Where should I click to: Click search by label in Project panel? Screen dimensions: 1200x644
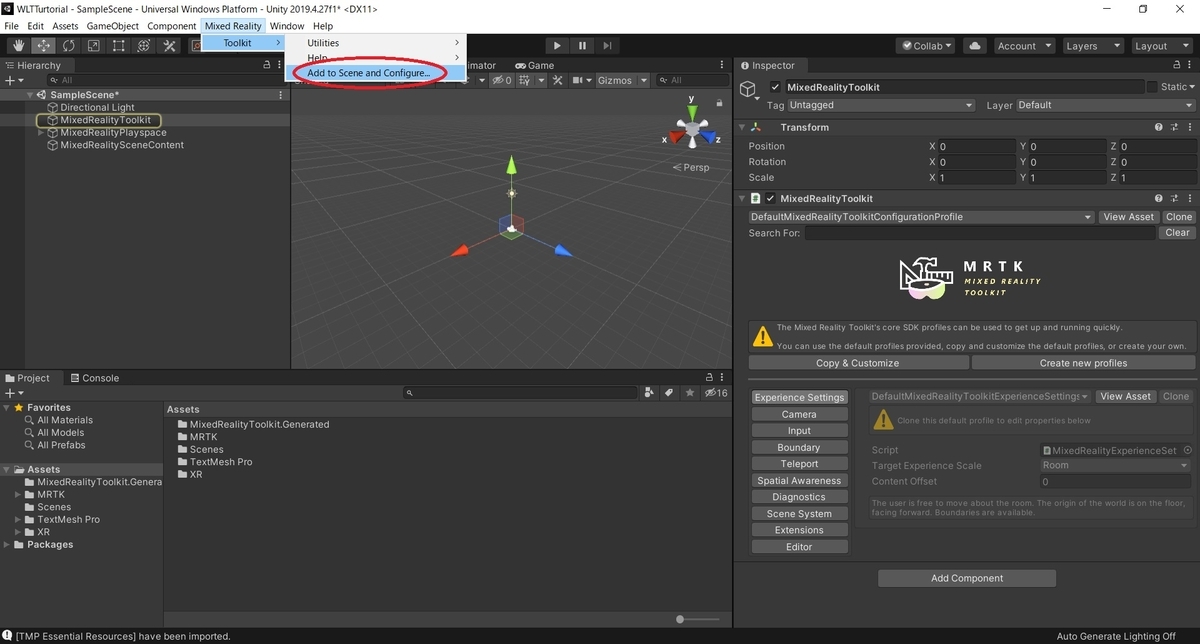tap(669, 393)
